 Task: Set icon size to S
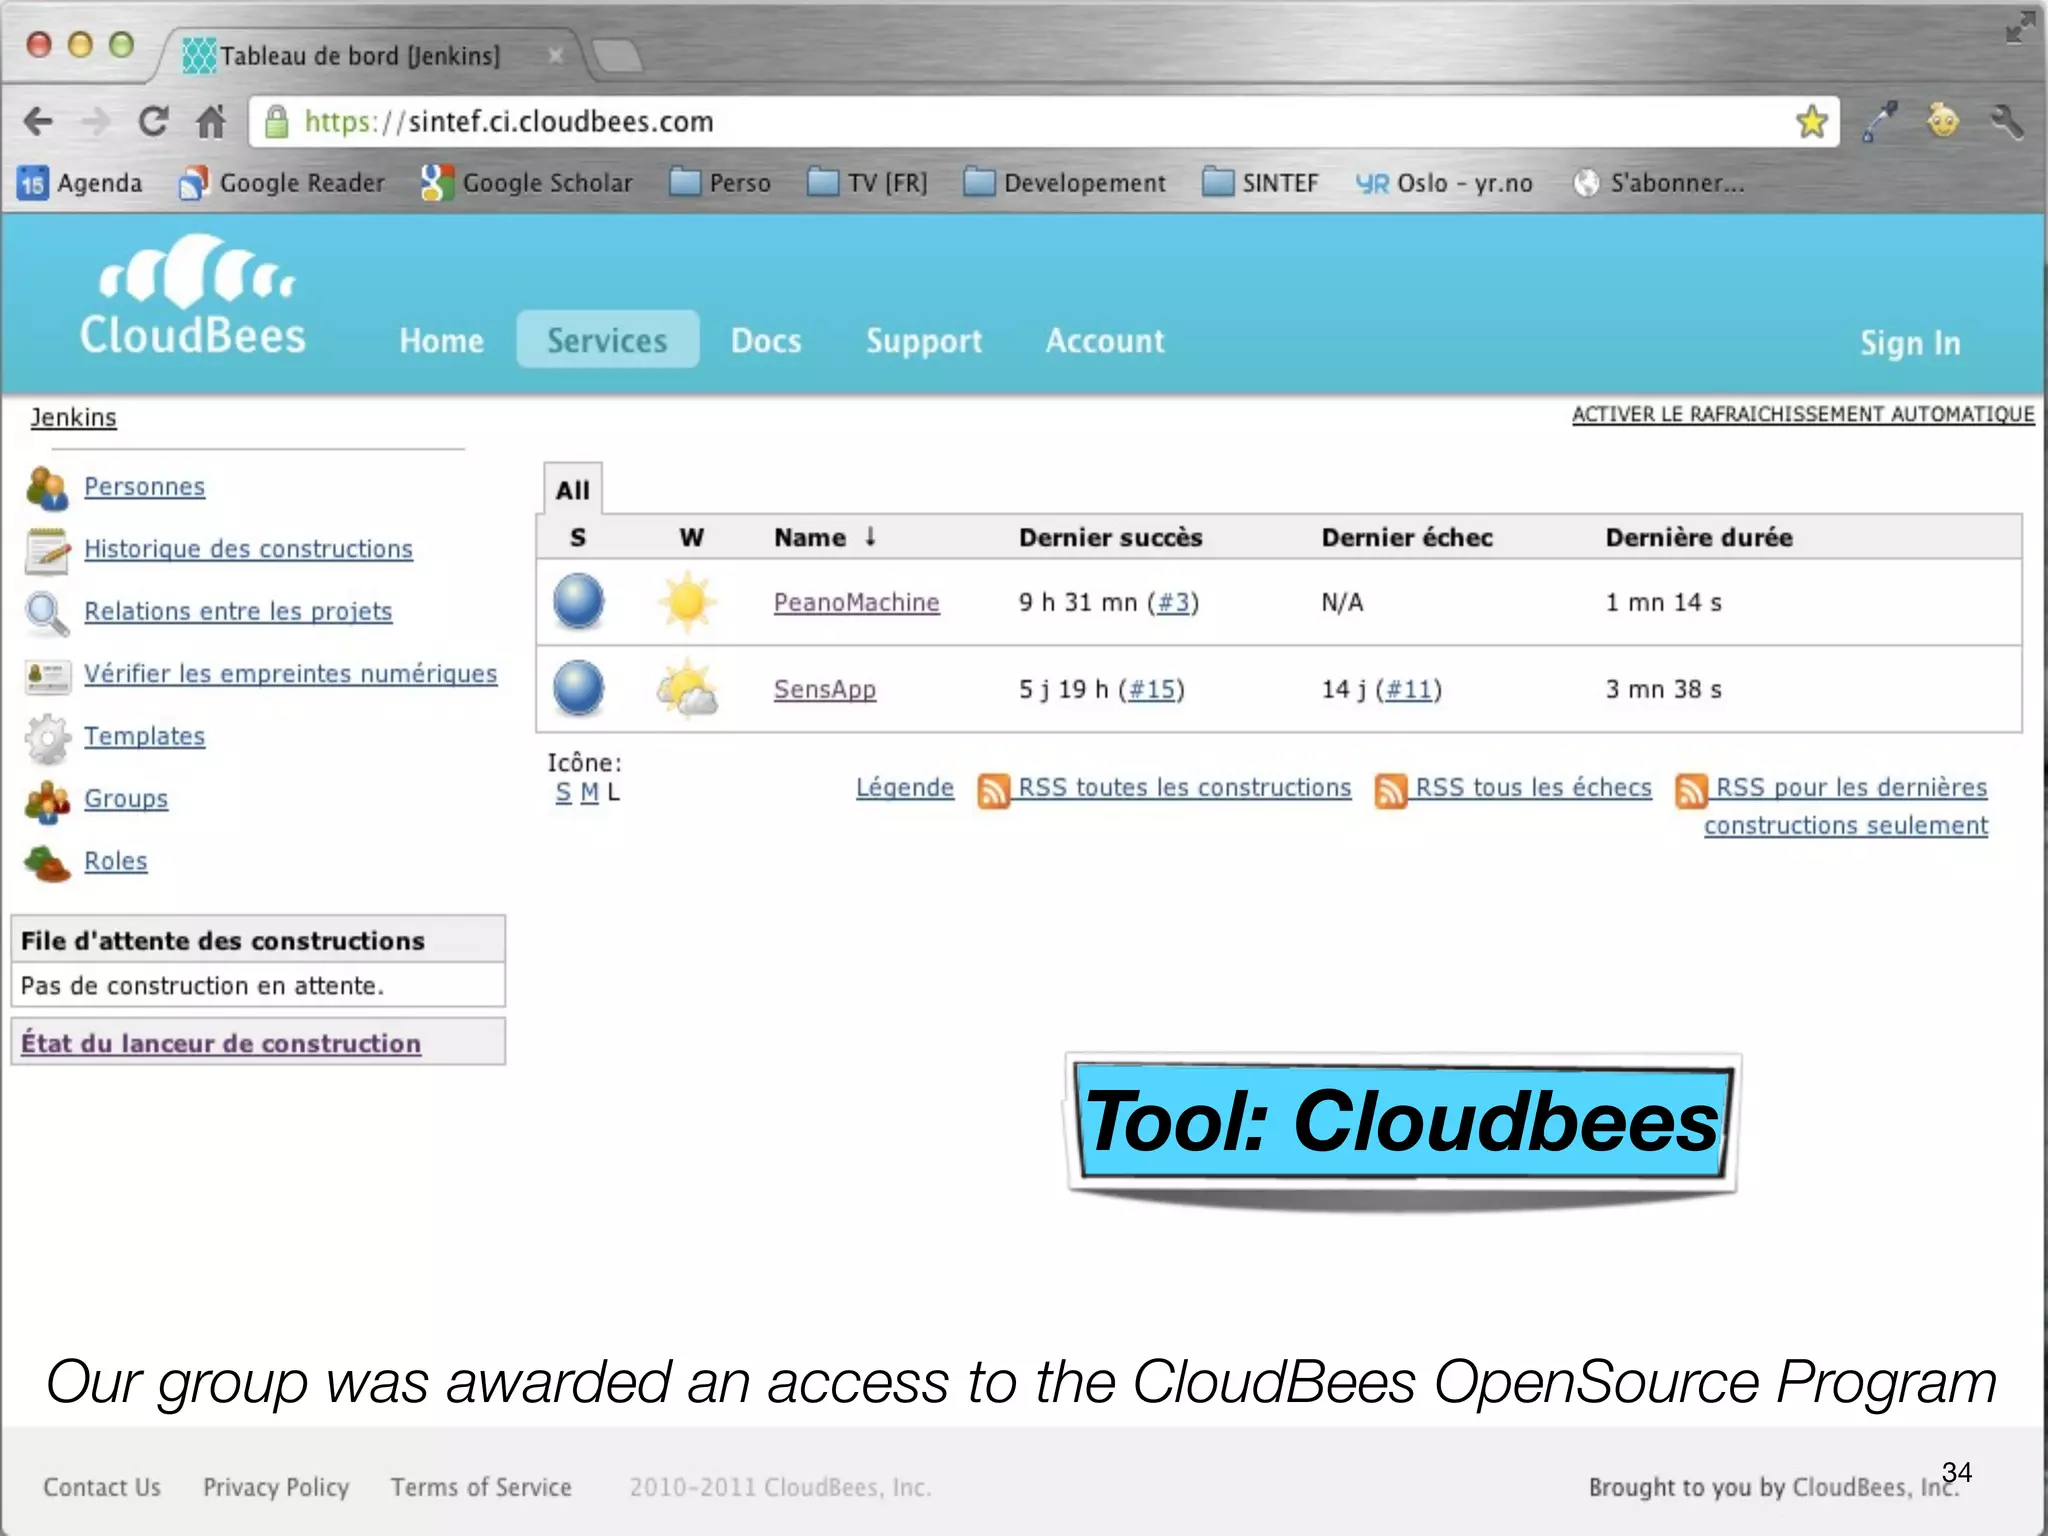(x=563, y=792)
